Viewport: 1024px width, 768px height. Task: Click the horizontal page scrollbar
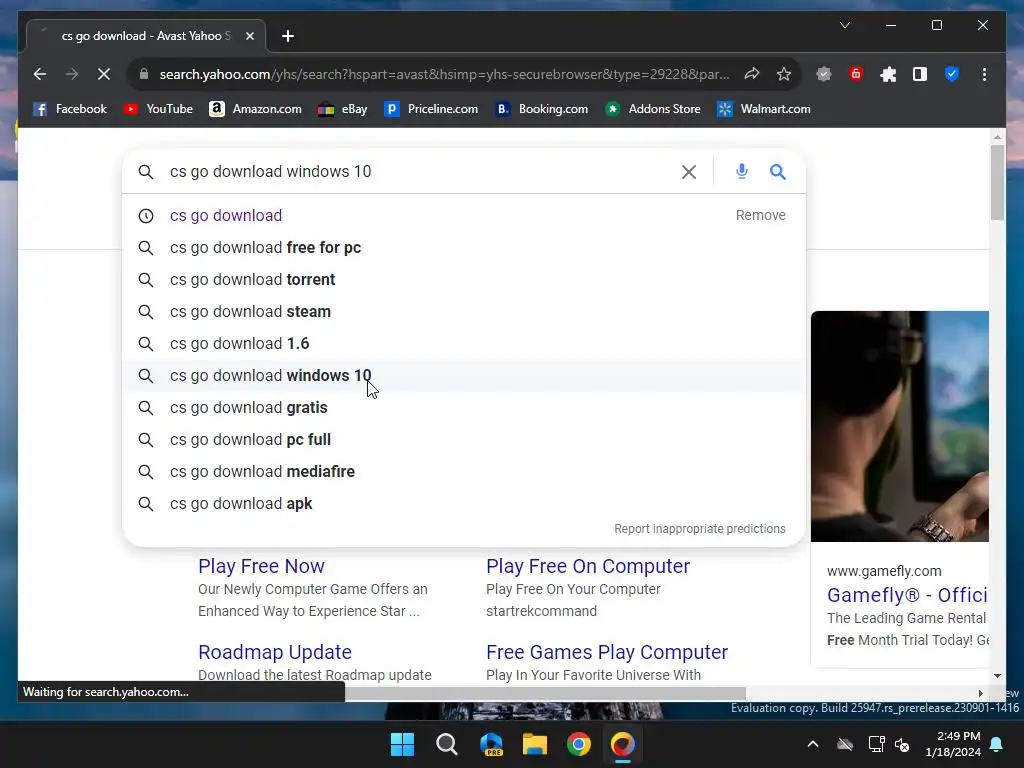pyautogui.click(x=545, y=693)
